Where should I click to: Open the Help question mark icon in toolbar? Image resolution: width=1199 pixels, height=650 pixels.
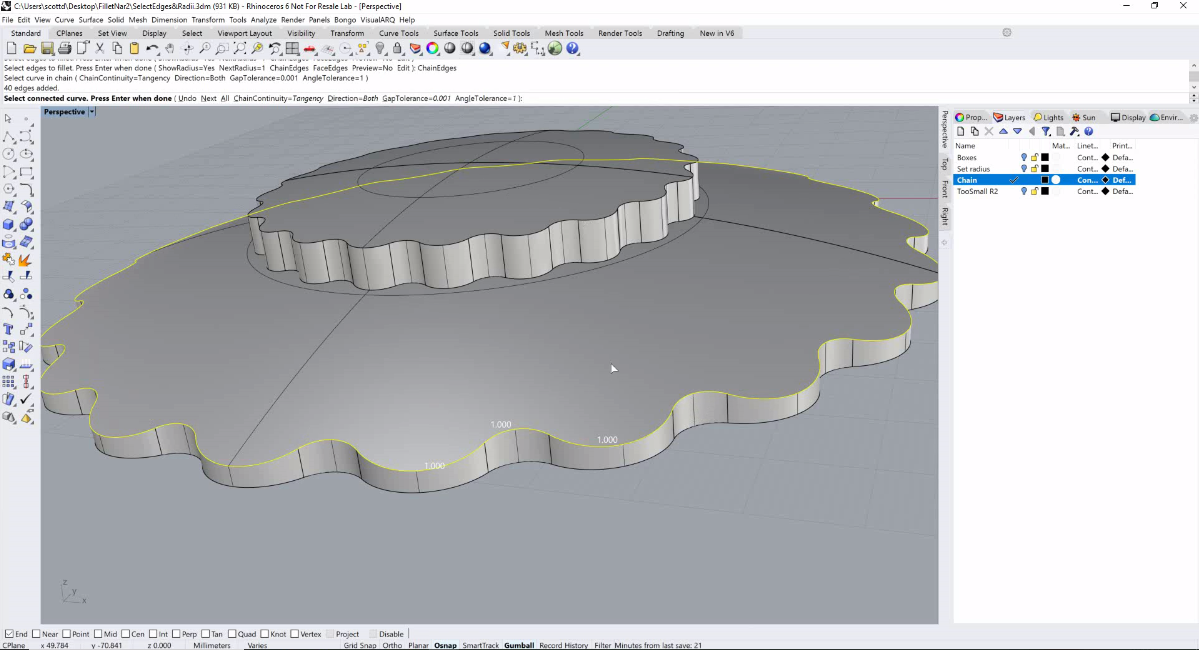[573, 48]
